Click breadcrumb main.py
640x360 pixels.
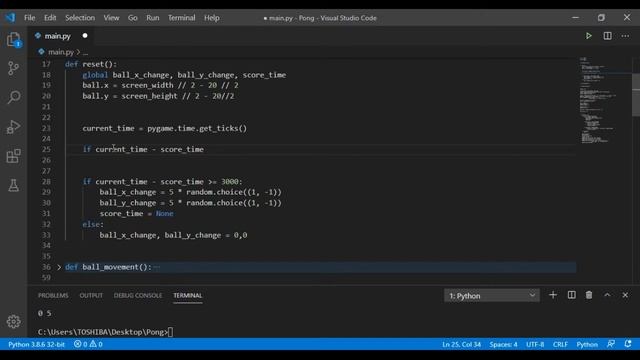tap(60, 52)
